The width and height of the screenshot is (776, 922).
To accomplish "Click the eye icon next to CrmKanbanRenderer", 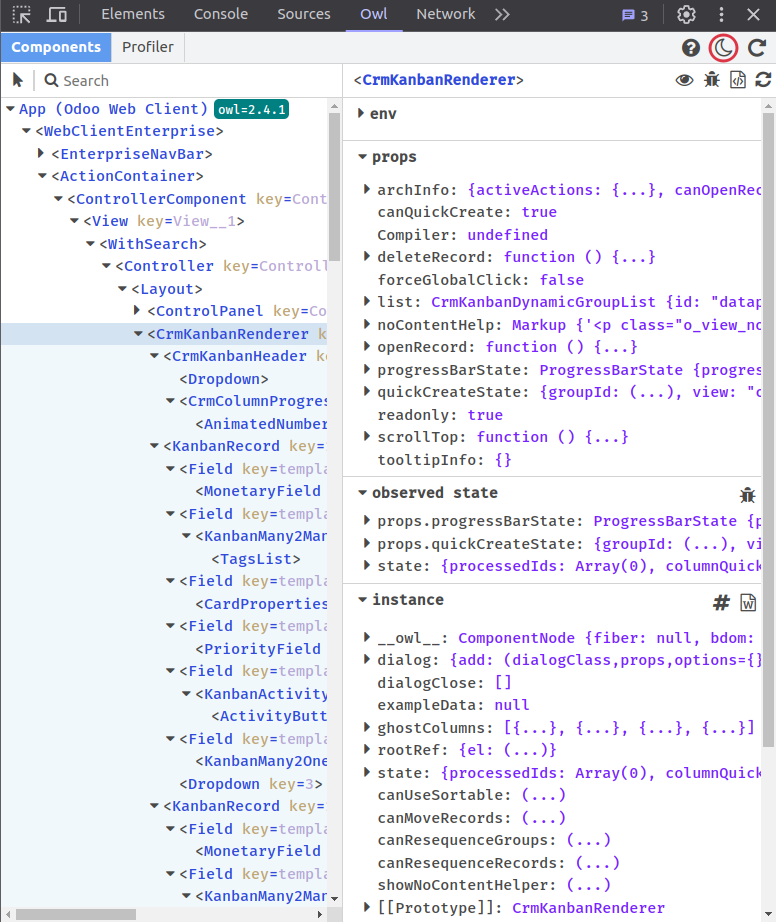I will click(x=684, y=80).
